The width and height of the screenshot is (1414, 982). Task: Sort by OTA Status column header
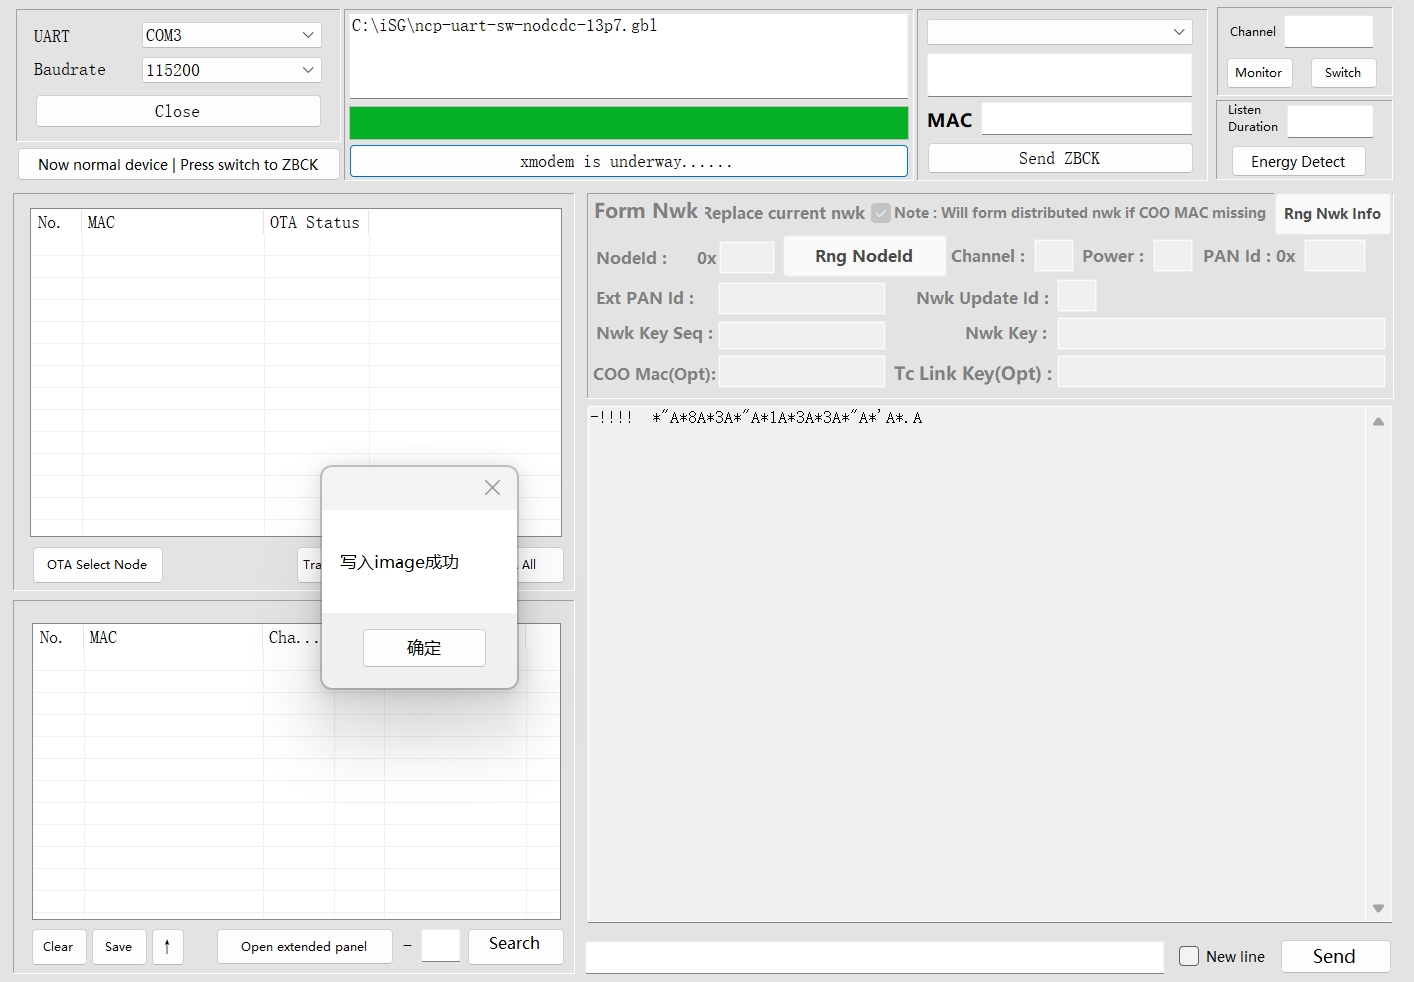point(315,223)
